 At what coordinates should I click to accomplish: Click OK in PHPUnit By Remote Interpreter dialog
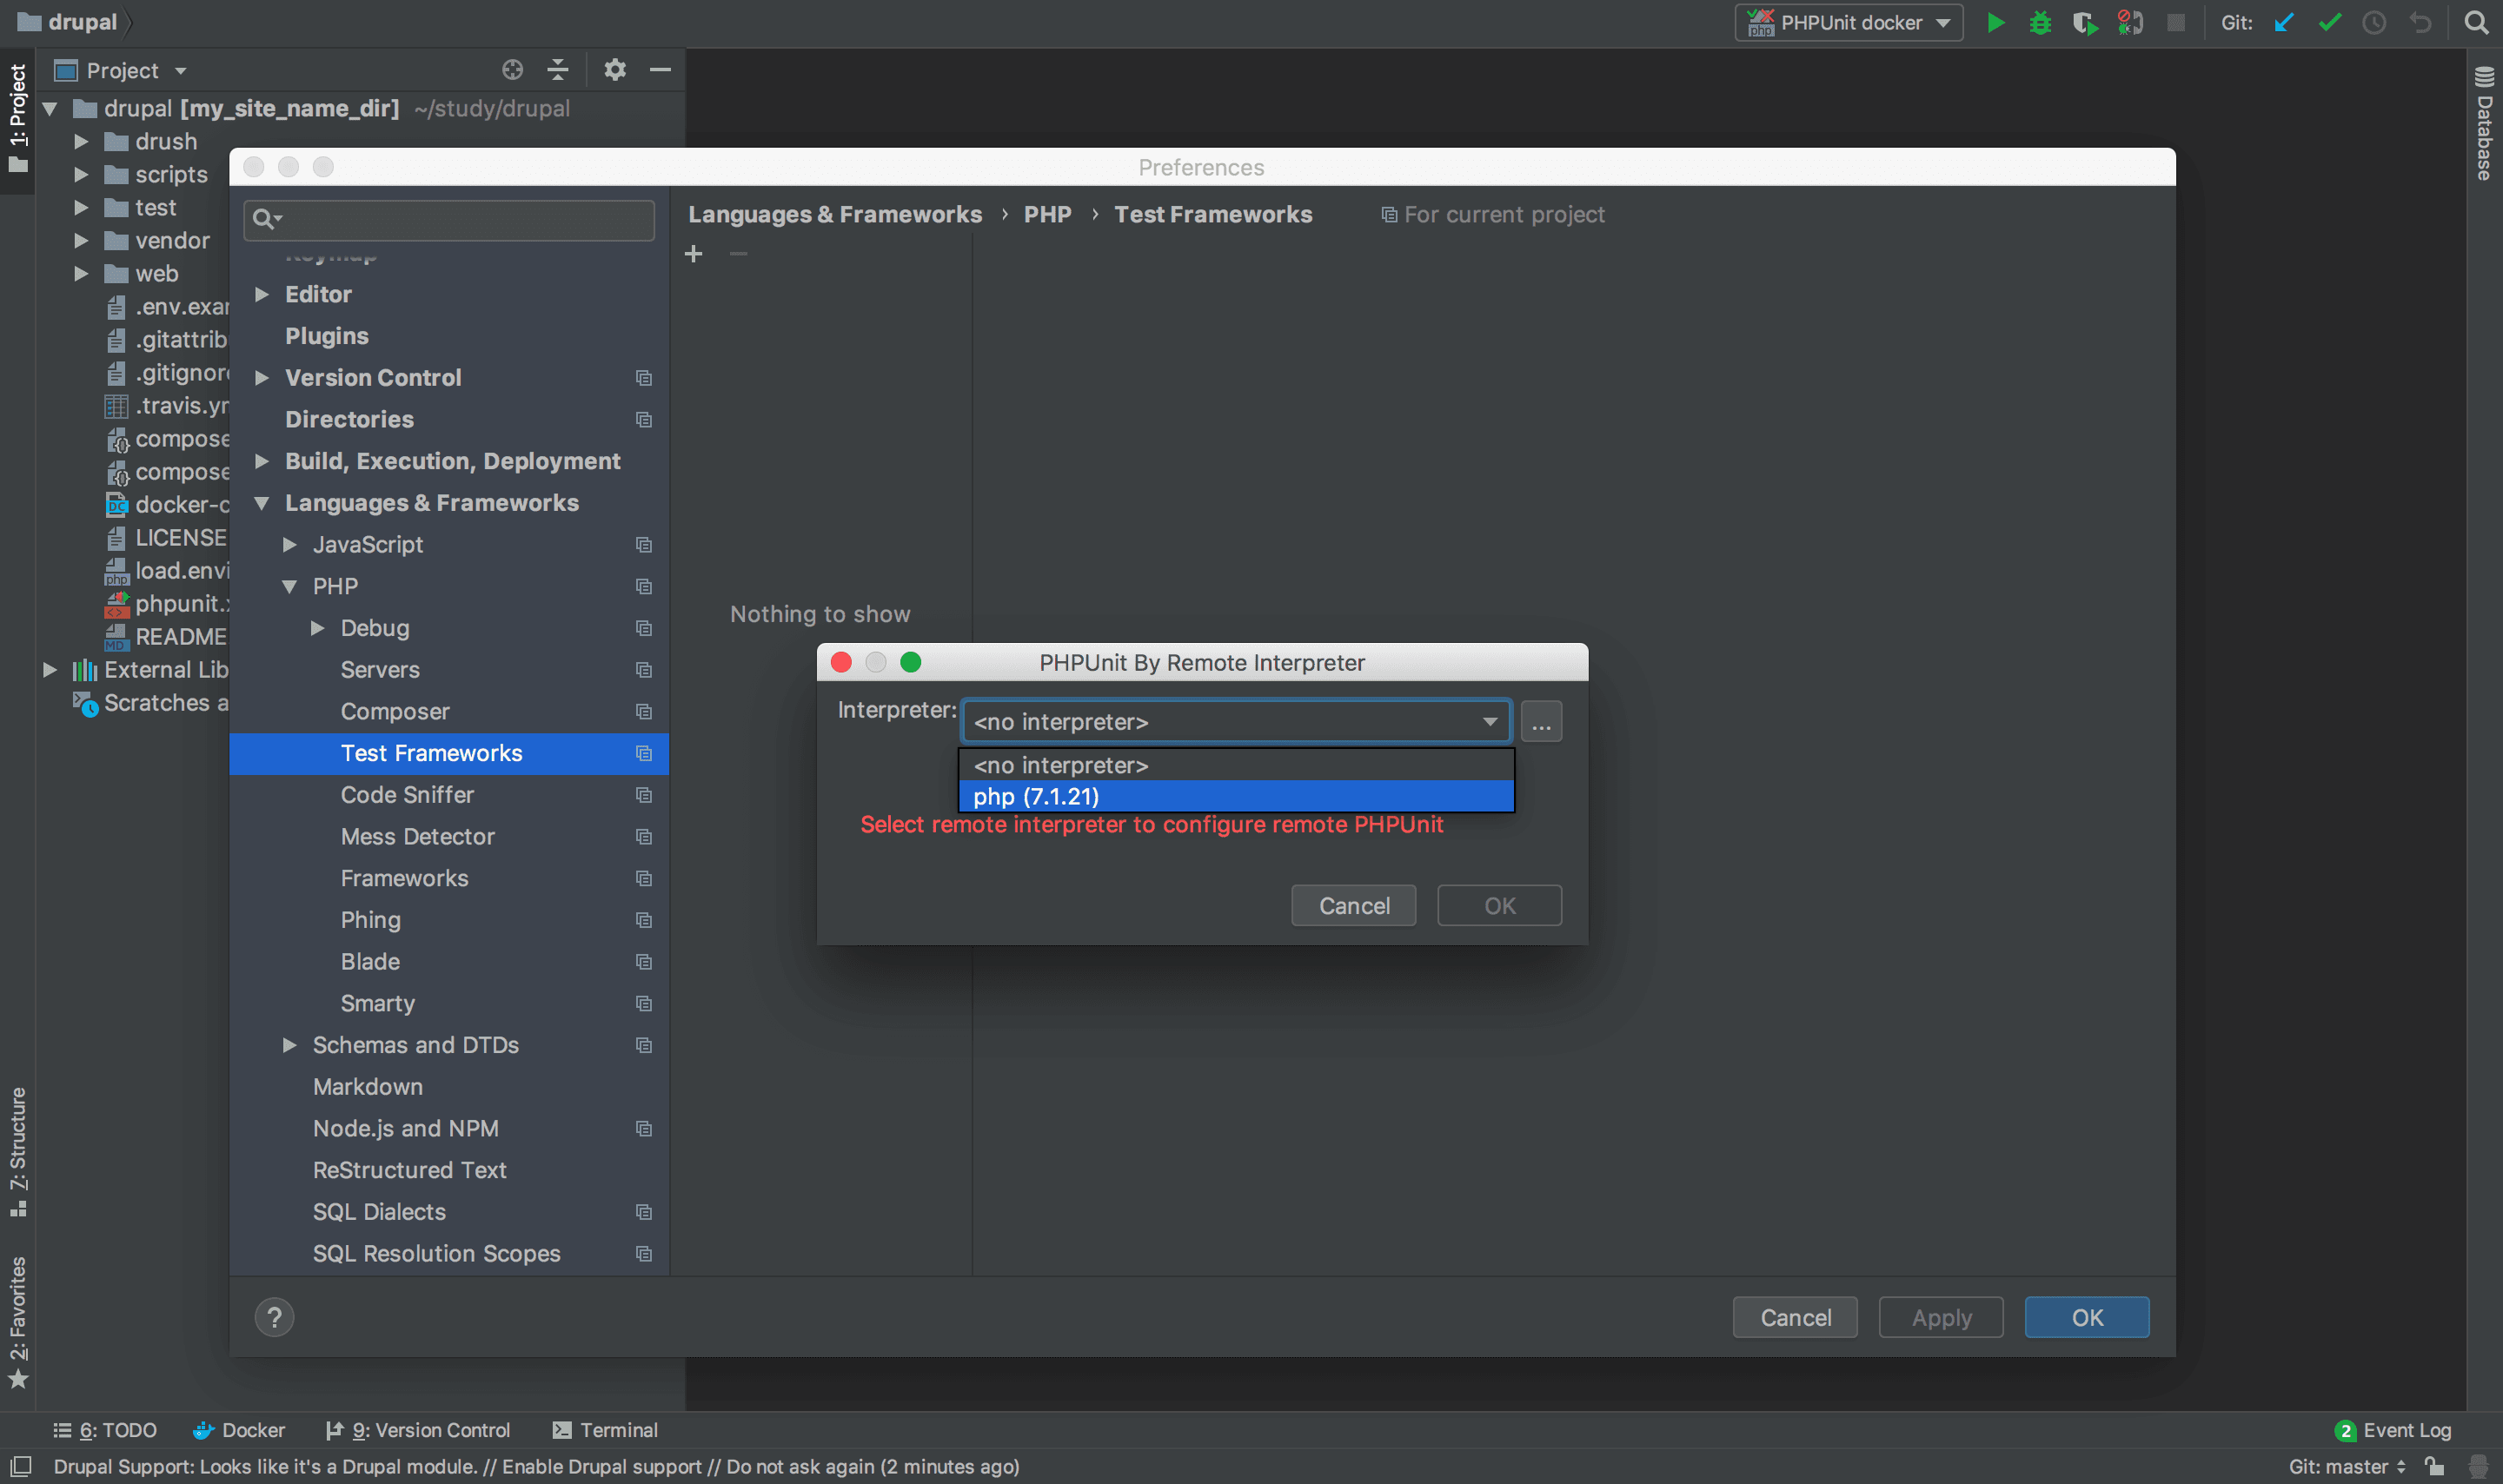point(1499,905)
